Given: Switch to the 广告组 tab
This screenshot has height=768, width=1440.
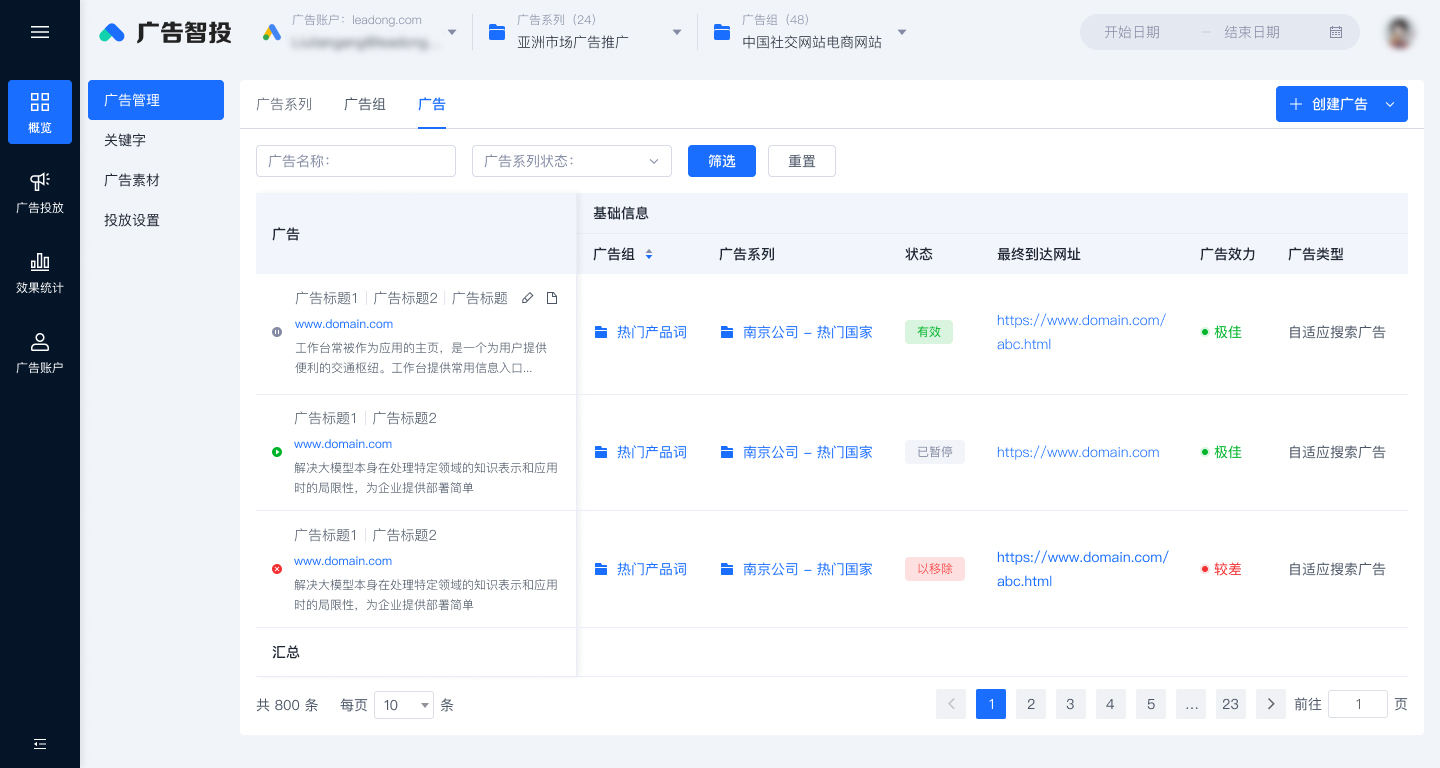Looking at the screenshot, I should [x=365, y=104].
